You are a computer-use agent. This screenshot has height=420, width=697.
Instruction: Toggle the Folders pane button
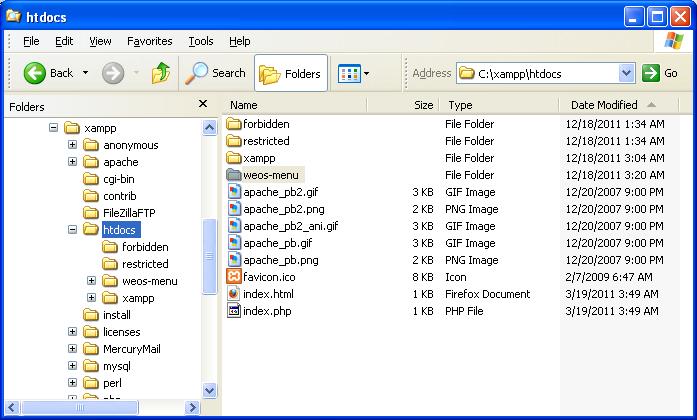coord(291,73)
